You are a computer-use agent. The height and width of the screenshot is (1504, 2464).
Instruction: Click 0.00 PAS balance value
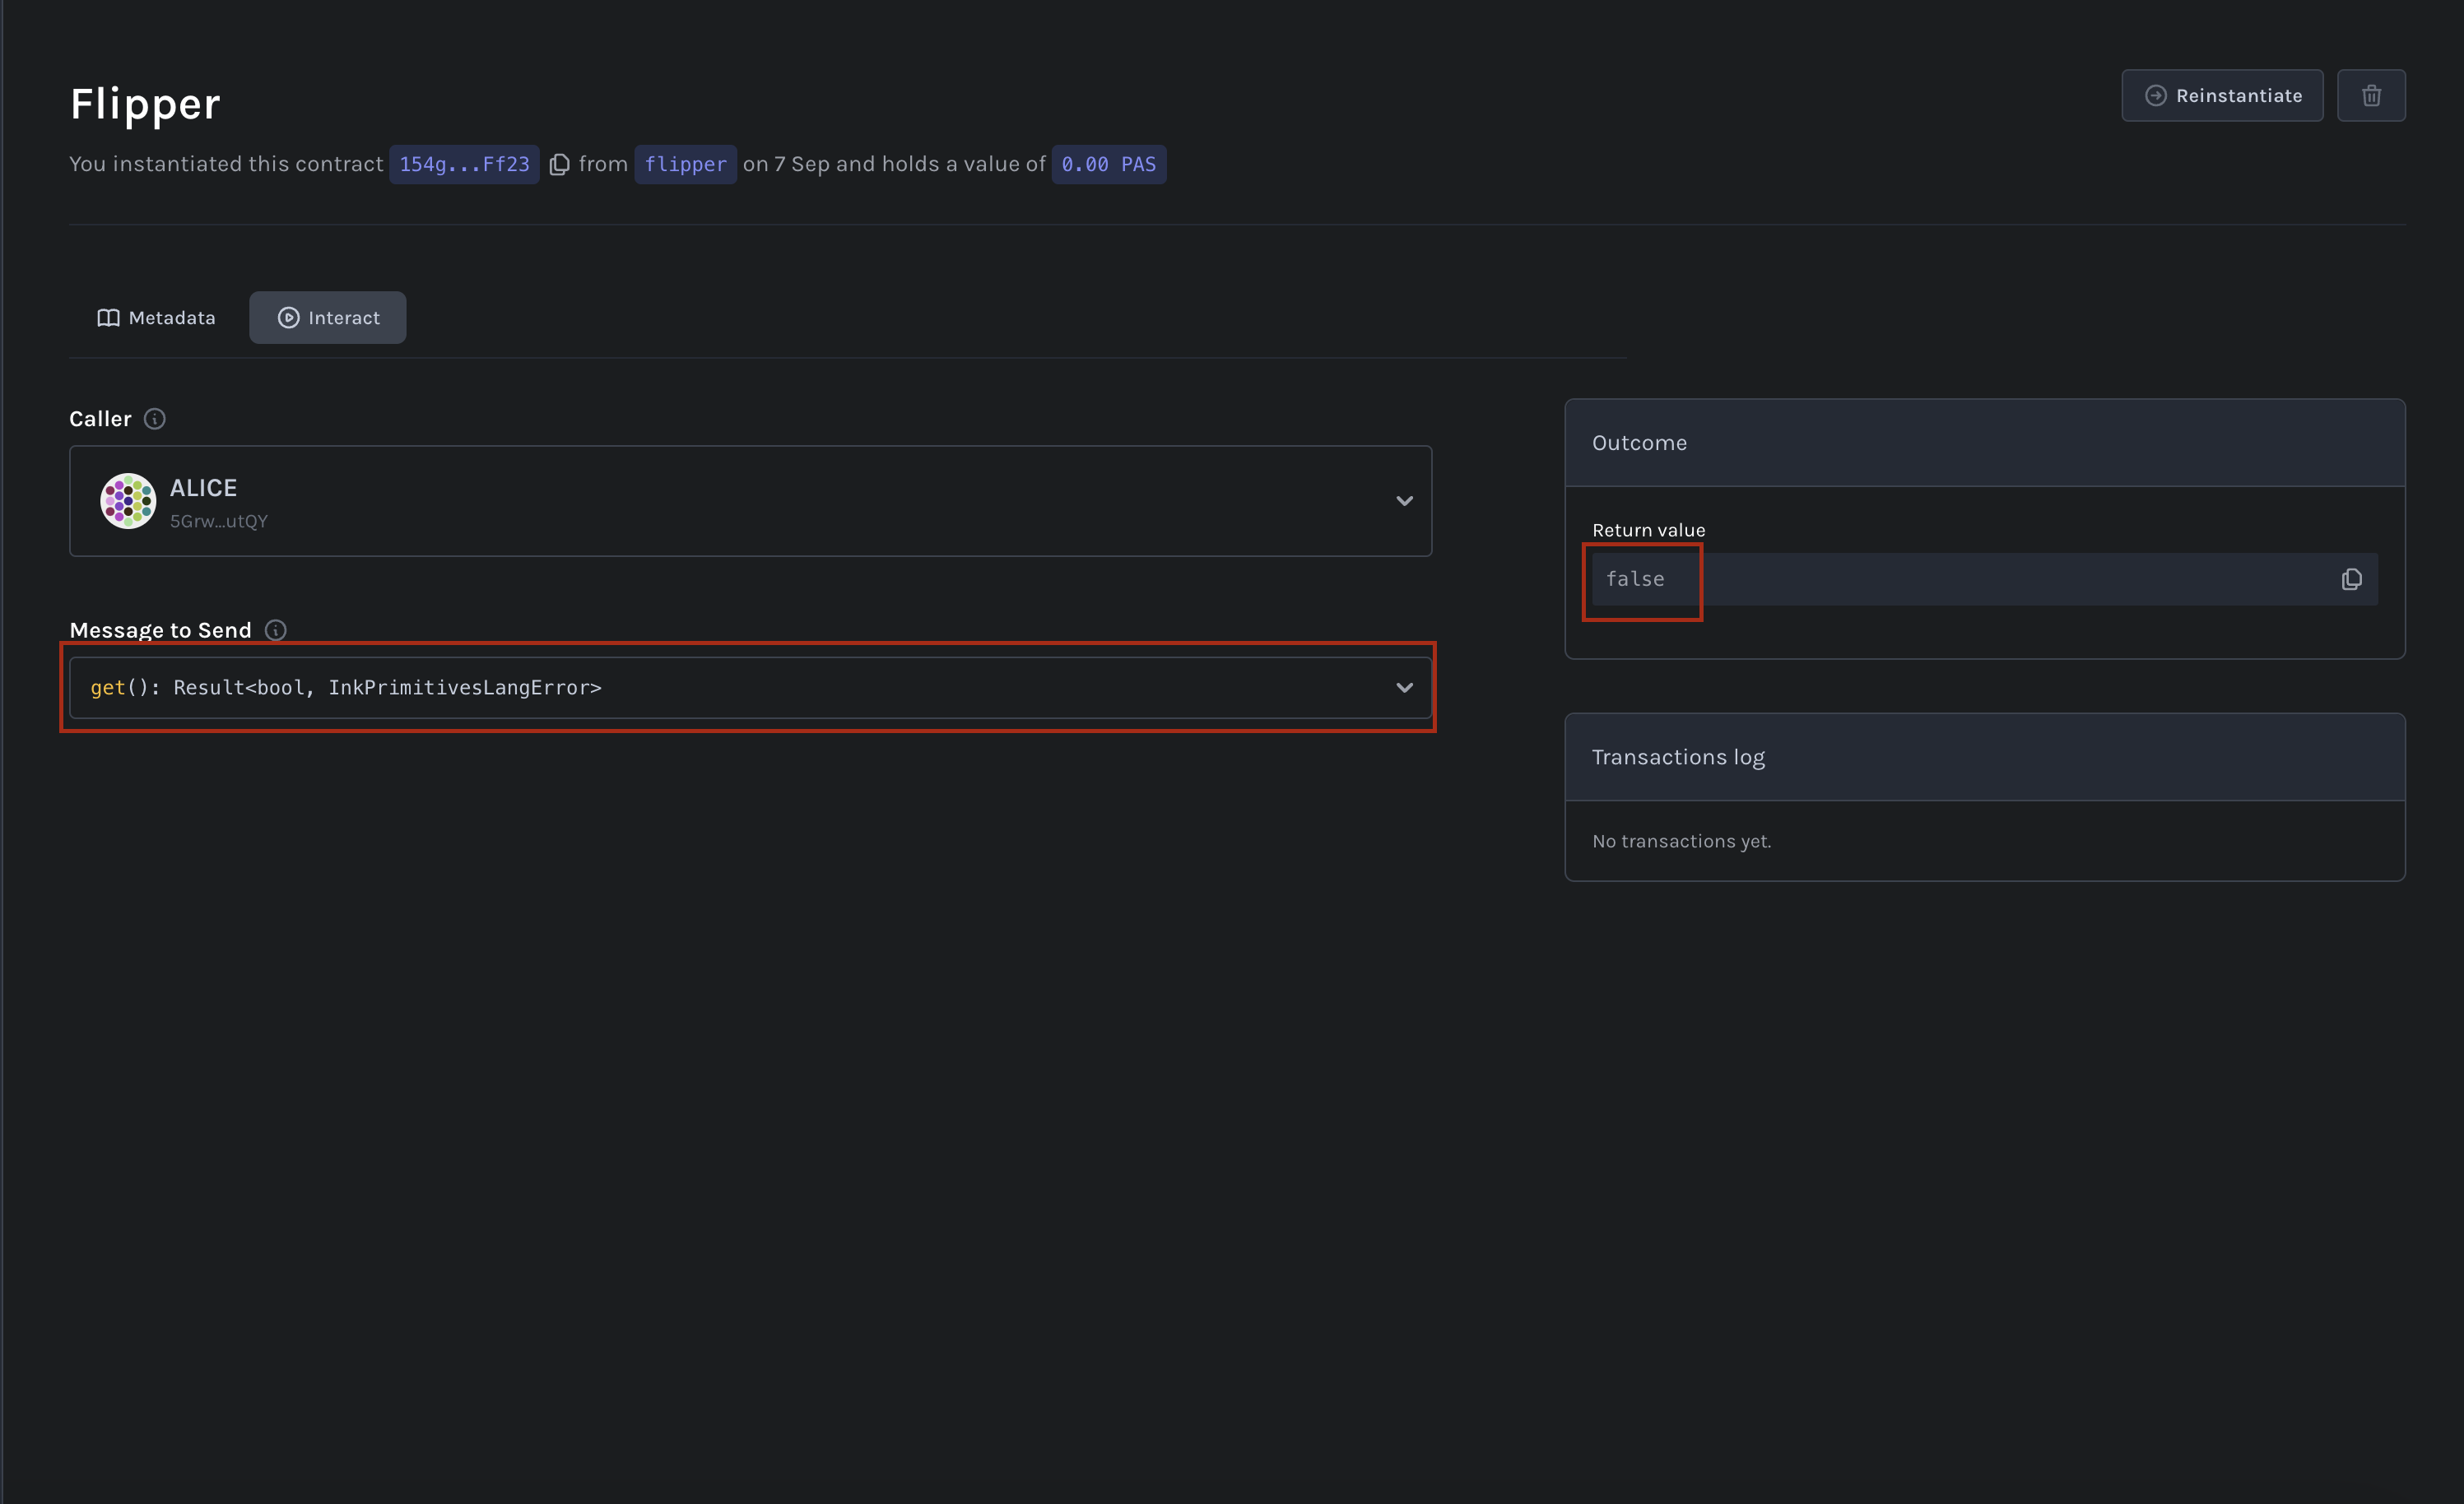1108,164
